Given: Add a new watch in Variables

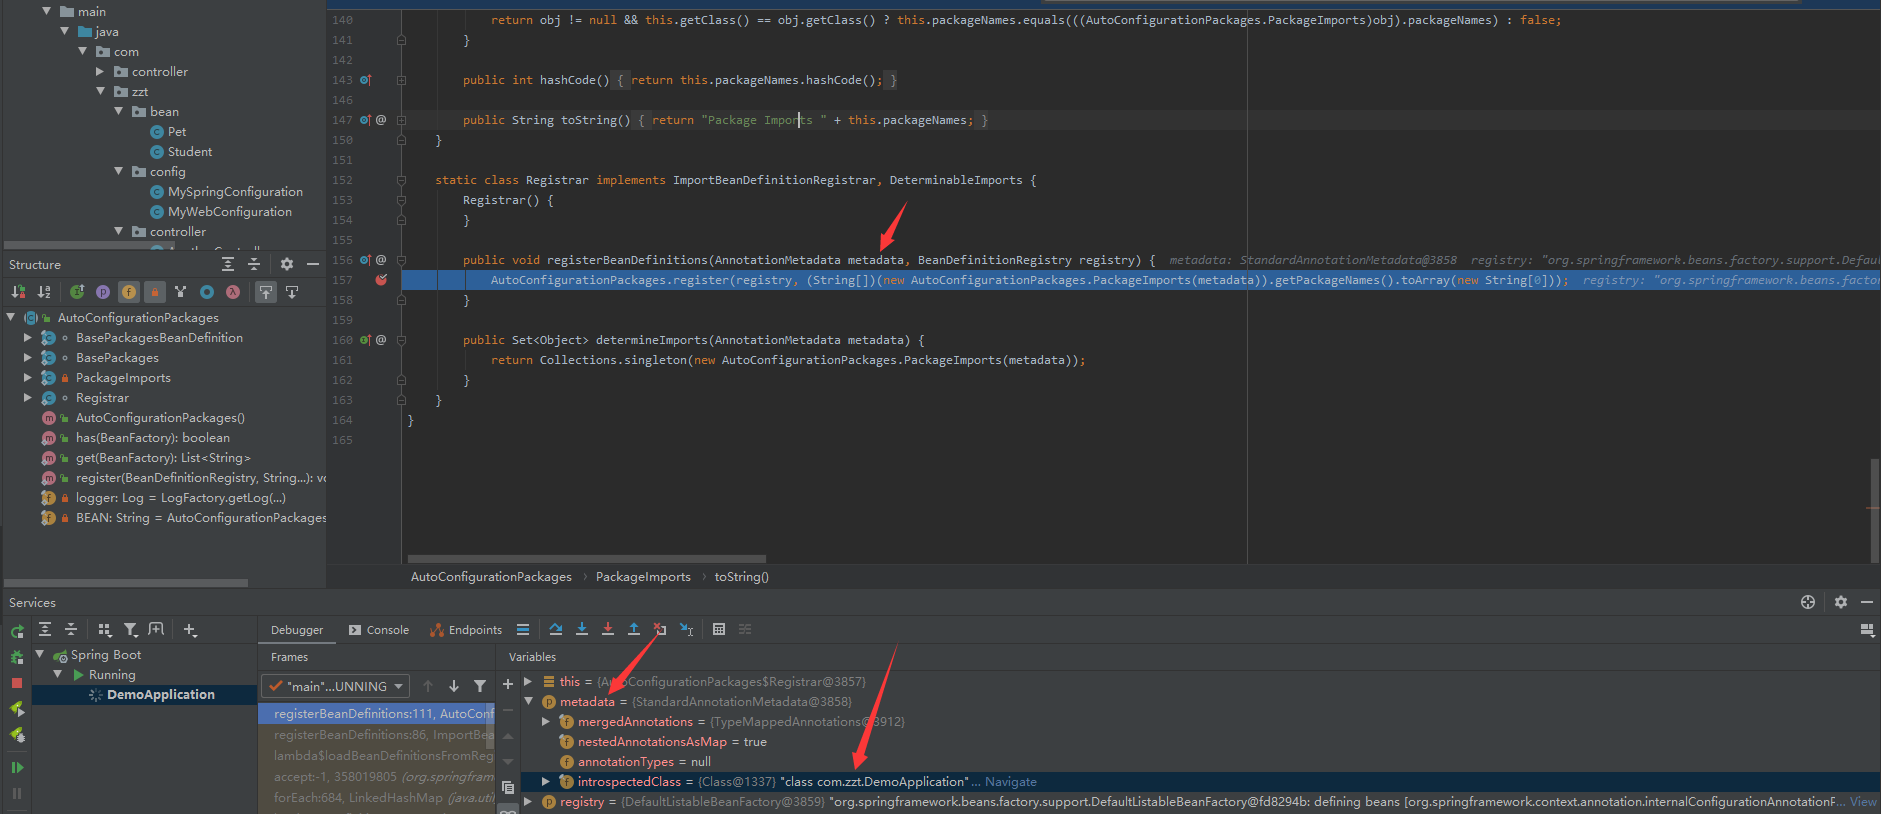Looking at the screenshot, I should 508,684.
